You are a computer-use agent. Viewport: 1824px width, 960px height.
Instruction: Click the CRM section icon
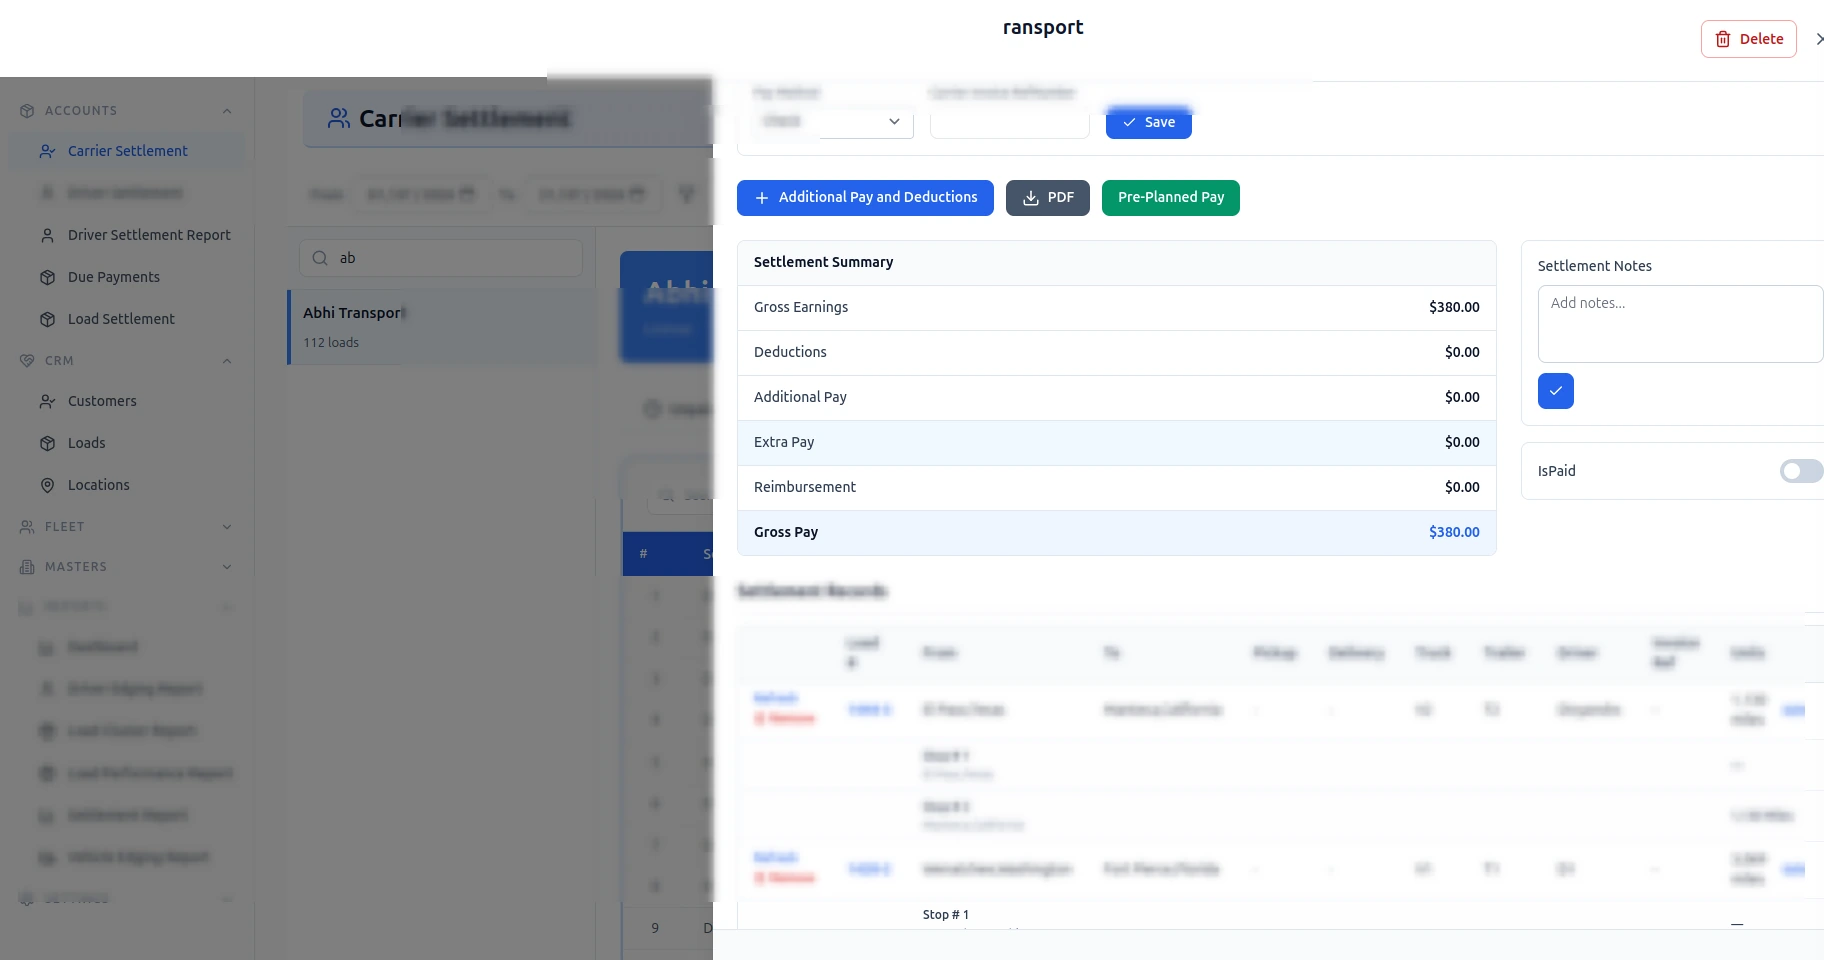tap(27, 361)
